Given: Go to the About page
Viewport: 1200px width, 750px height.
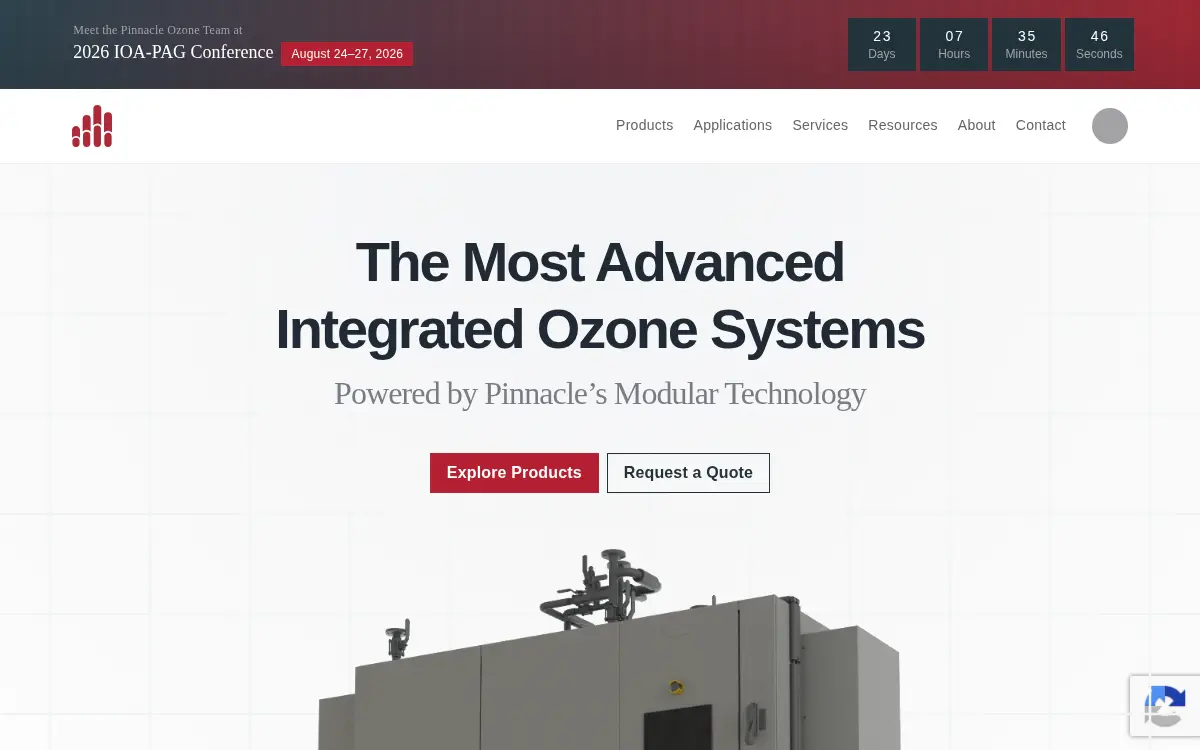Looking at the screenshot, I should 976,125.
